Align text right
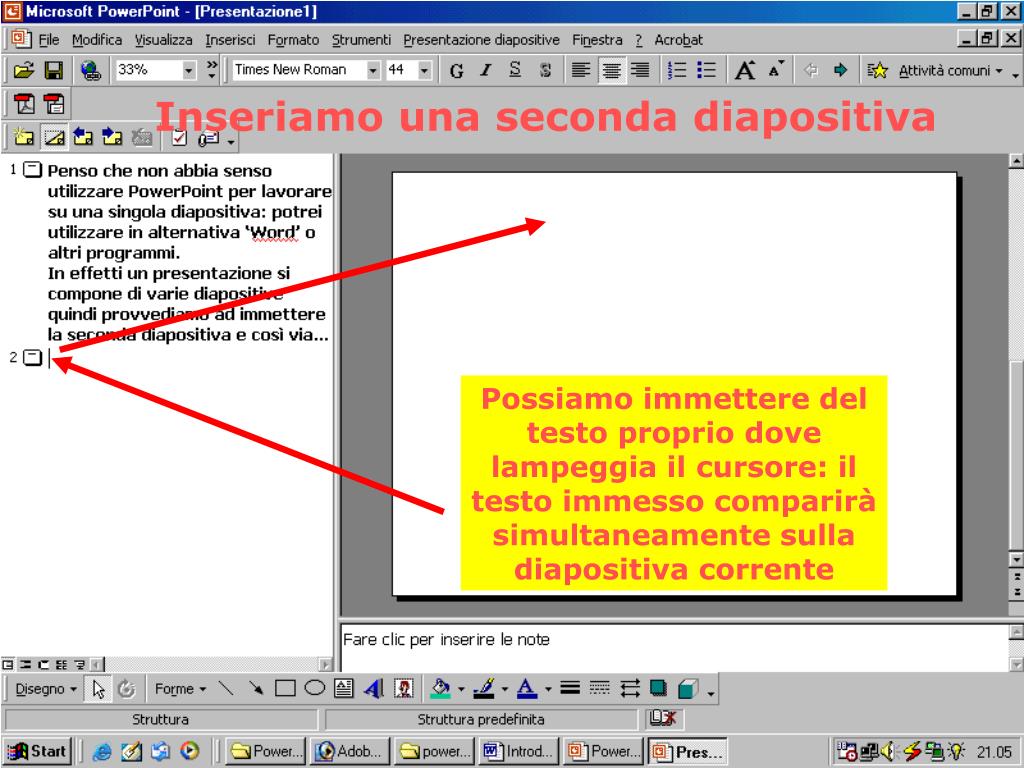1024x768 pixels. pos(640,70)
